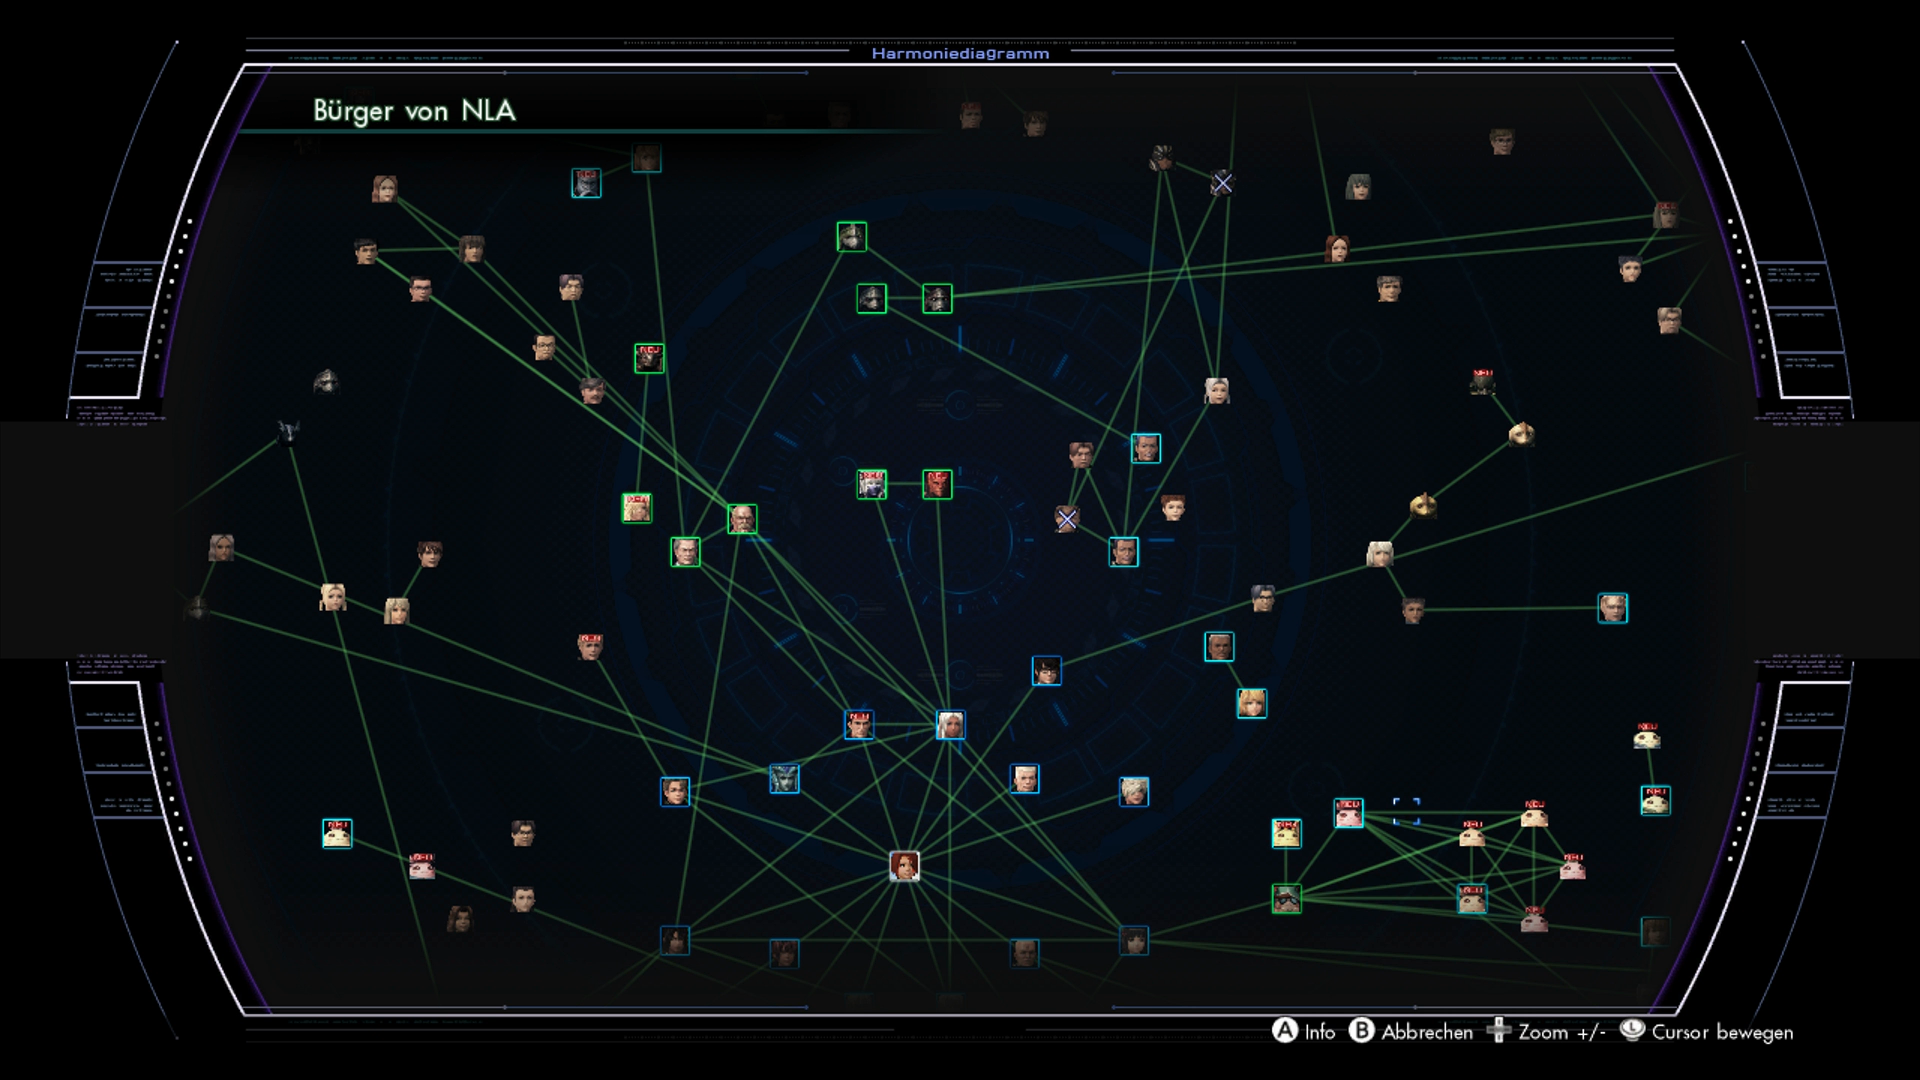Select the gray alien NEU in cyan frame
The height and width of the screenshot is (1080, 1920).
[586, 183]
